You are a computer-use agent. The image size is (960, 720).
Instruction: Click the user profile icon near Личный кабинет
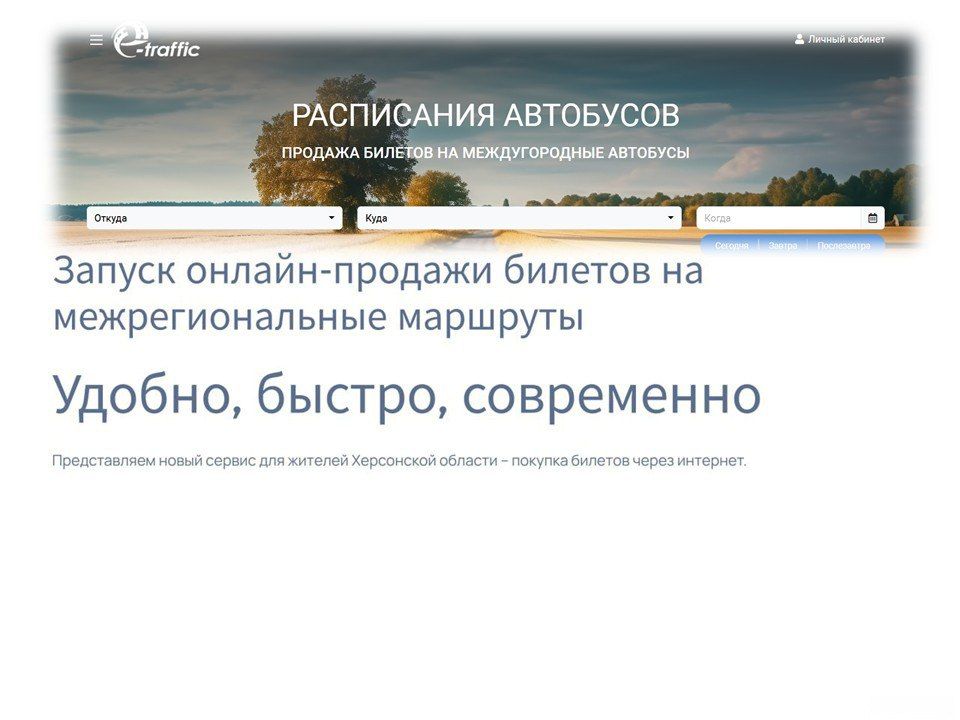[x=798, y=39]
